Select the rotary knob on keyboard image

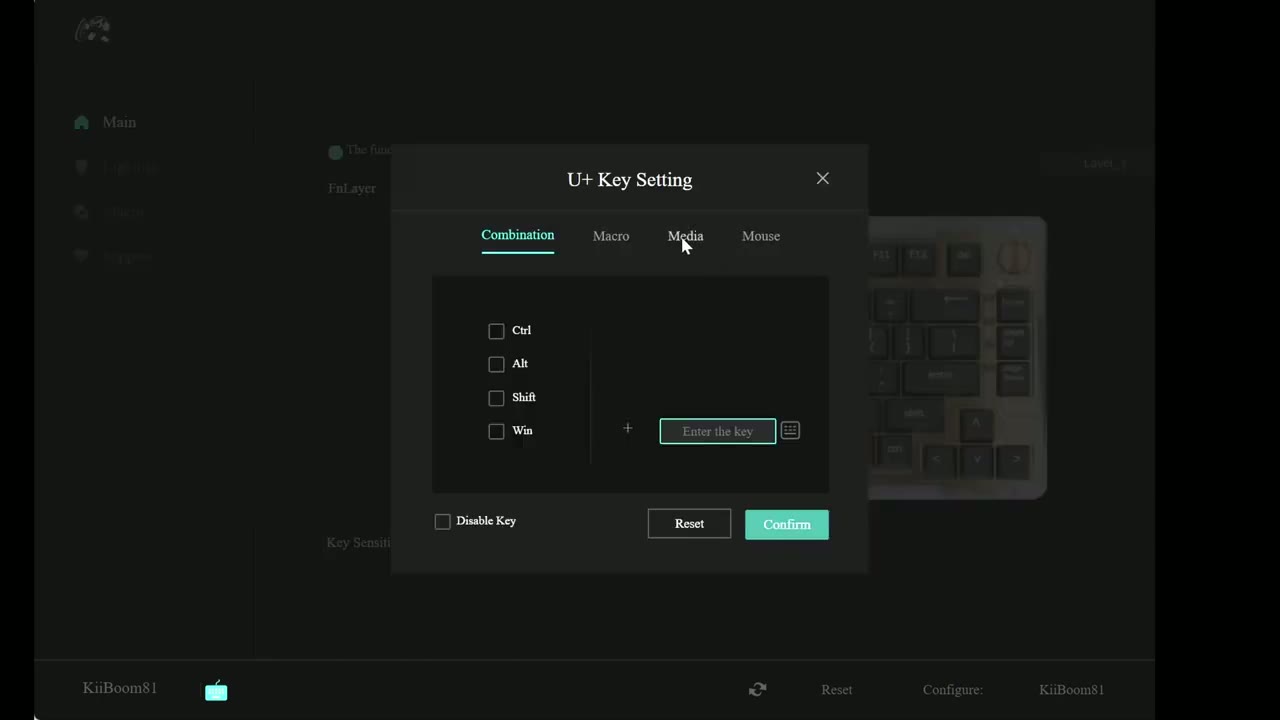pyautogui.click(x=1013, y=257)
